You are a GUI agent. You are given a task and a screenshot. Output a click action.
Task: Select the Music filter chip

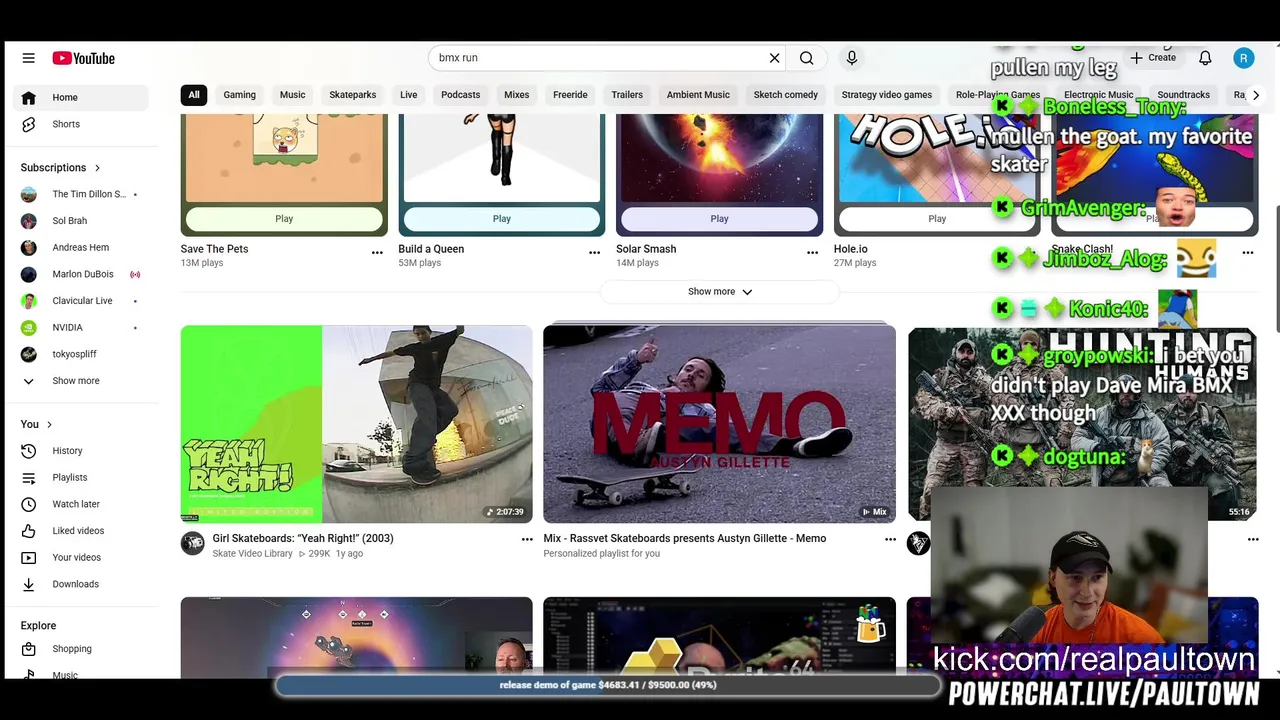[292, 95]
